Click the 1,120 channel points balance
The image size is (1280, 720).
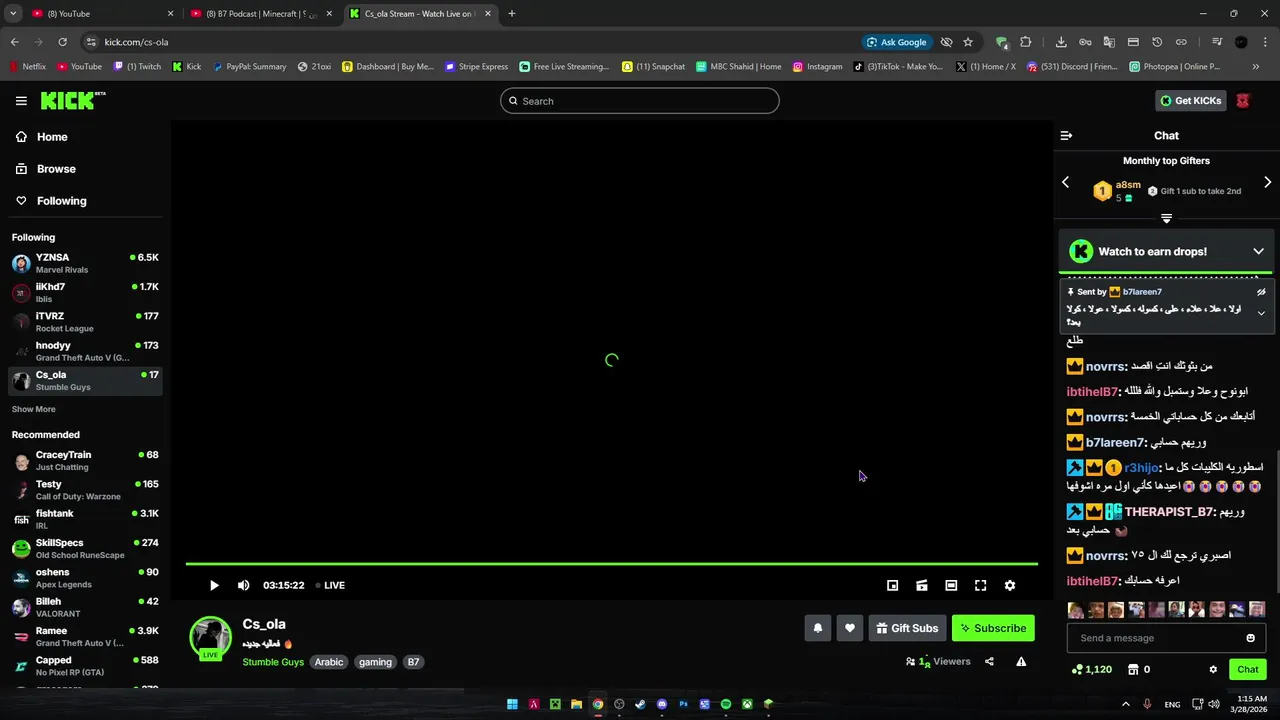[1091, 669]
